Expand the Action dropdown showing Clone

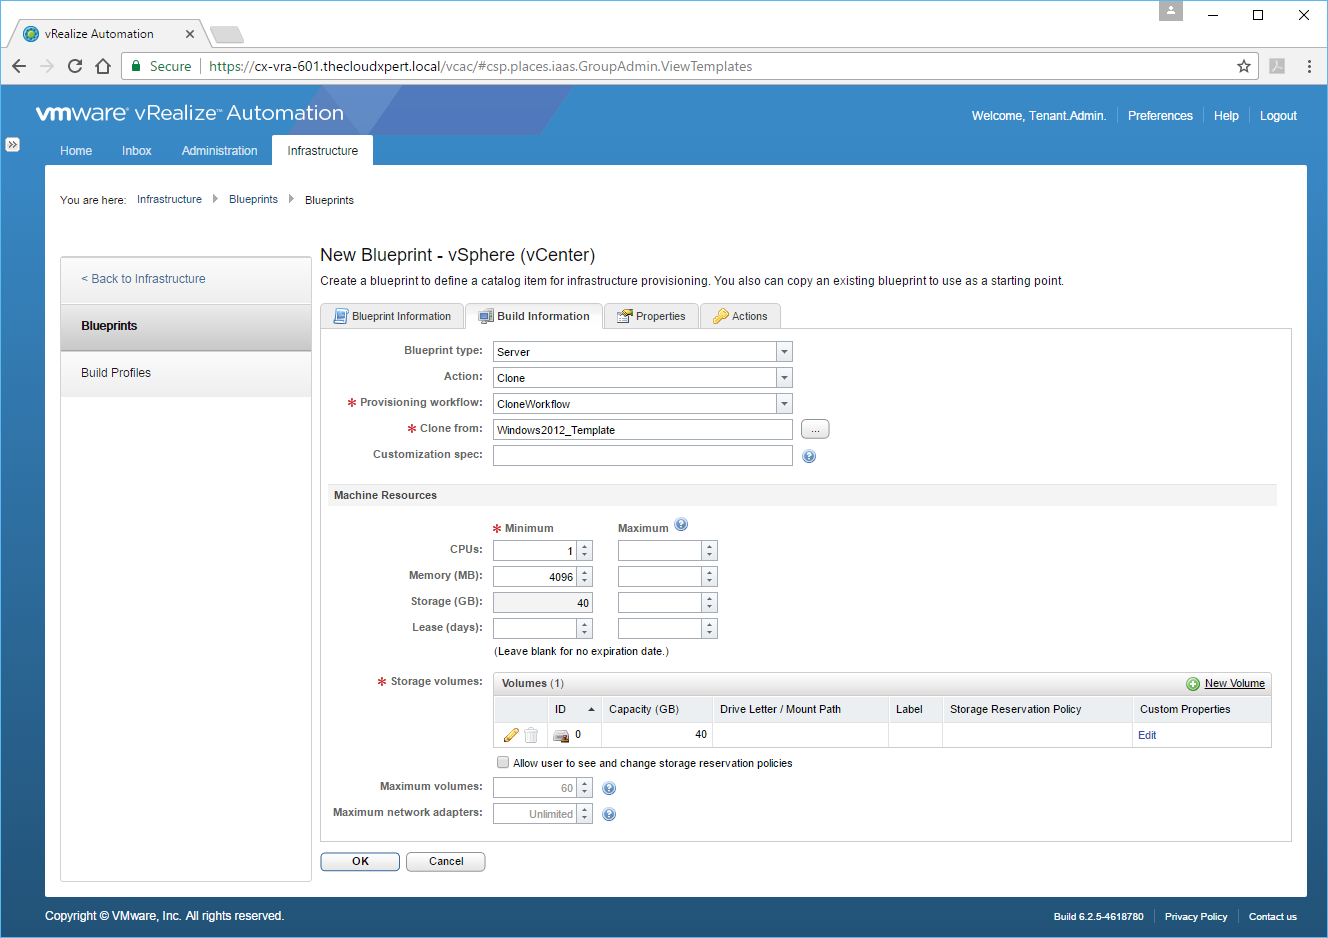[784, 378]
